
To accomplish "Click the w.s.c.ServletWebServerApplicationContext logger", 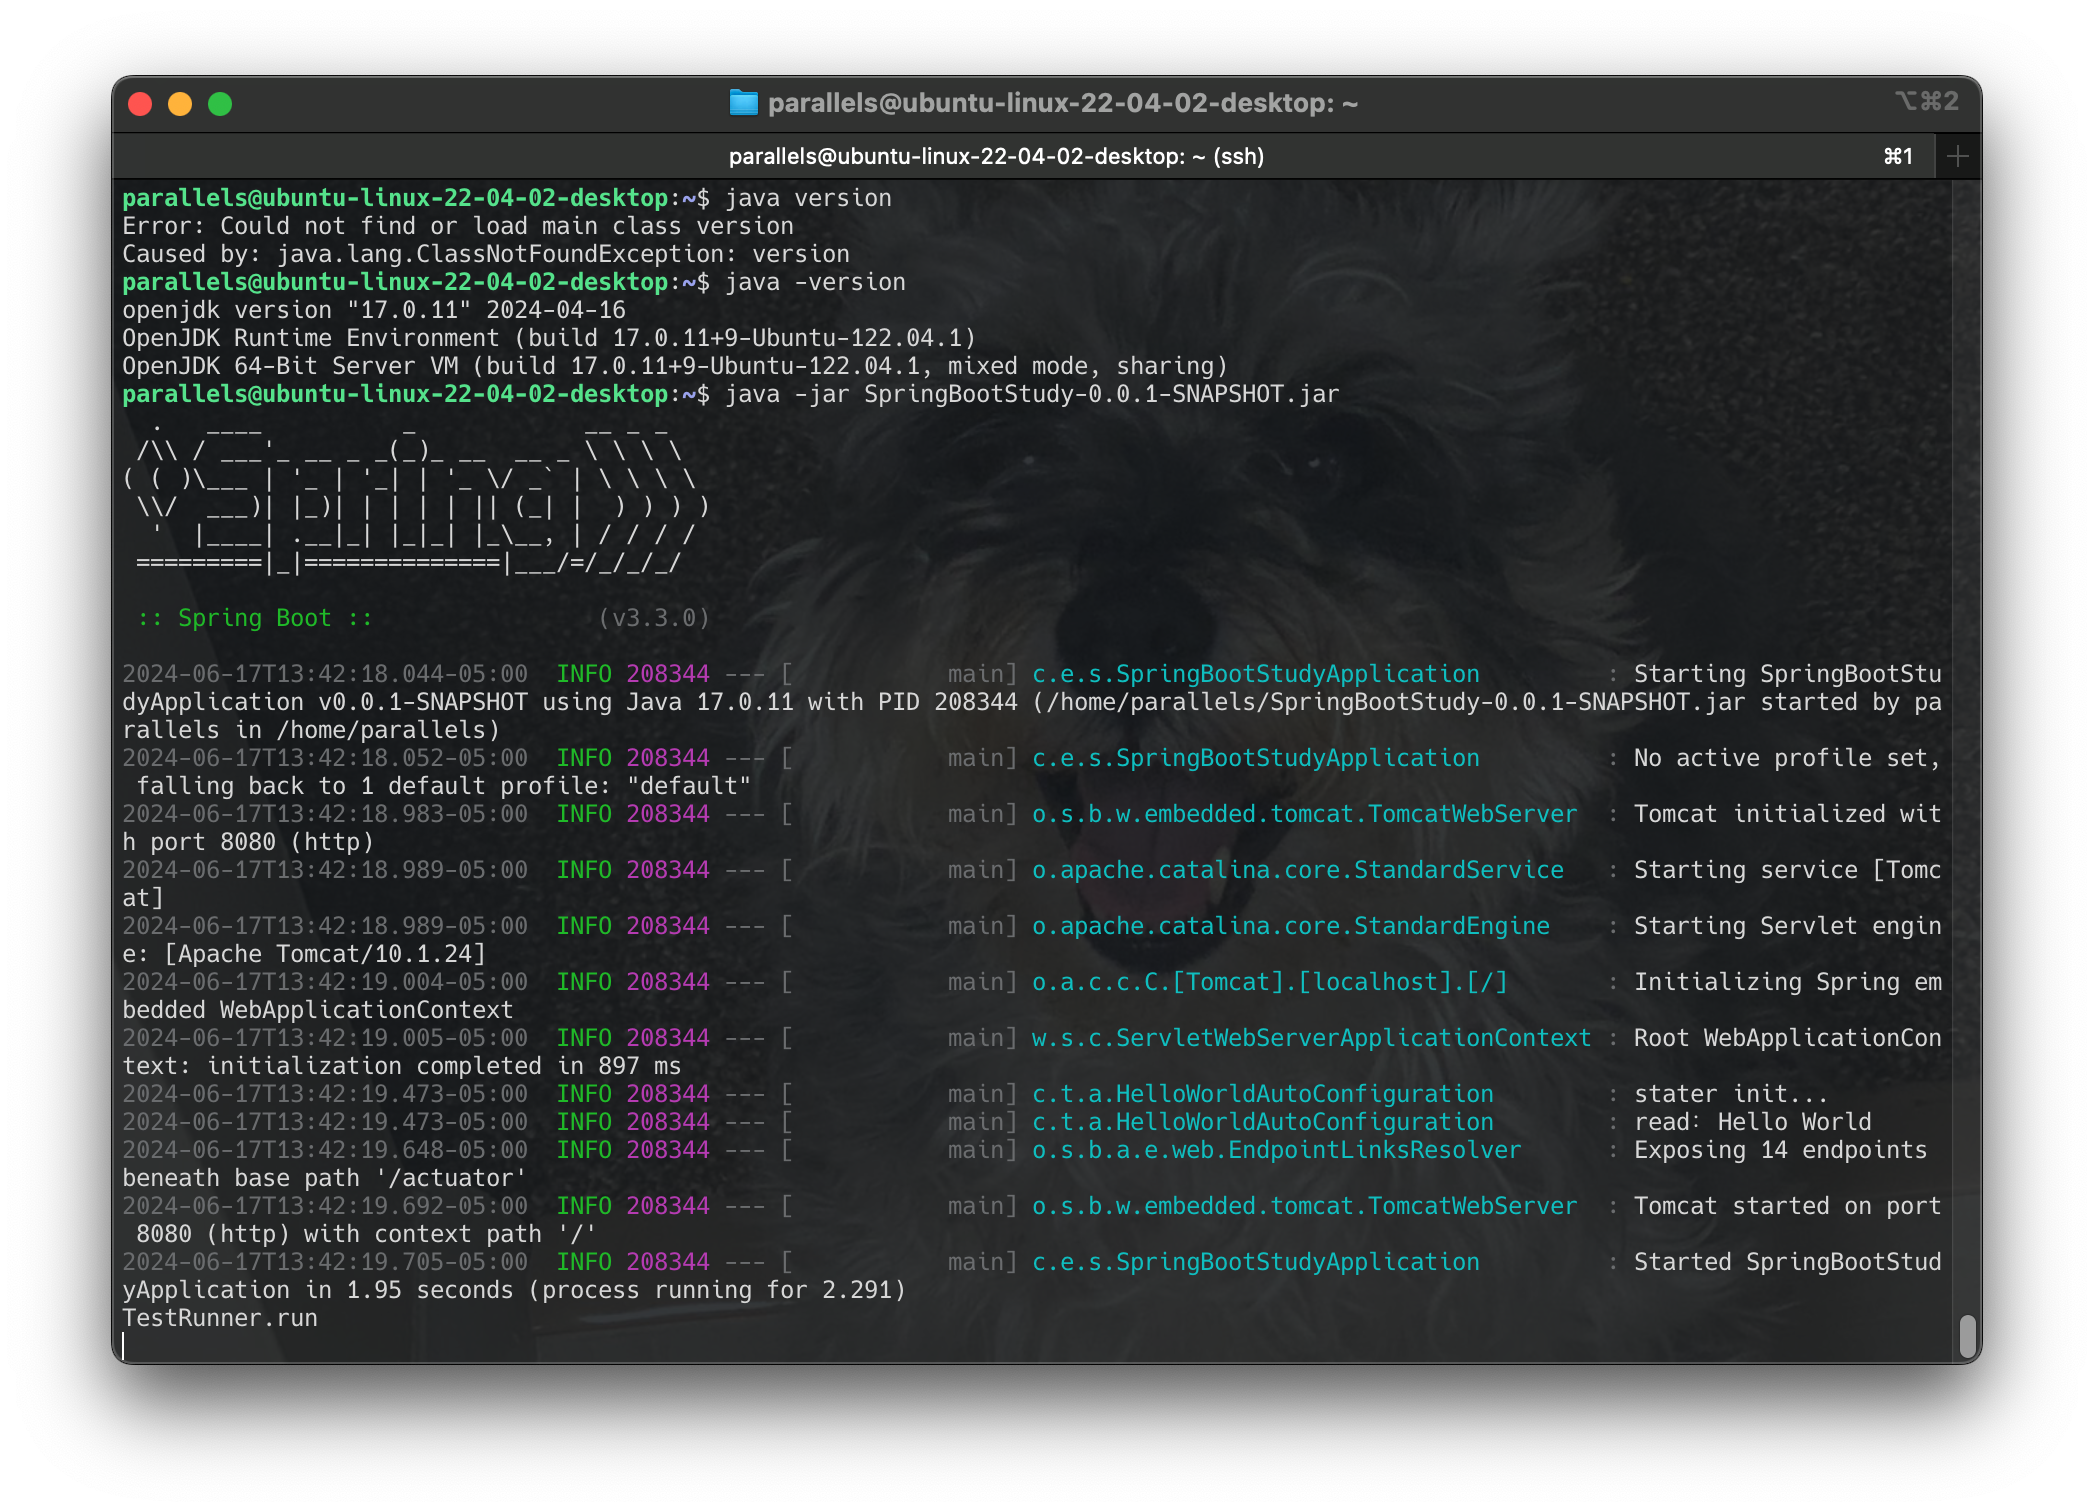I will coord(1312,1038).
